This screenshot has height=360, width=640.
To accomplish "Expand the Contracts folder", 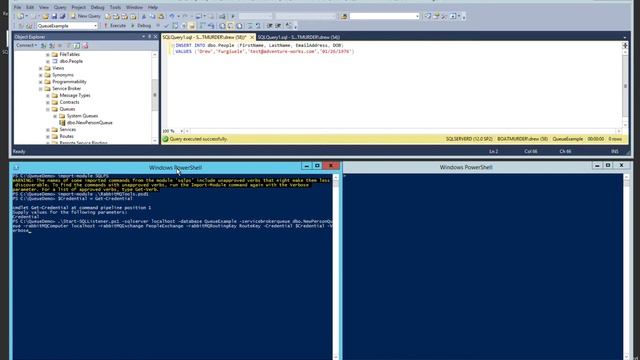I will point(48,102).
